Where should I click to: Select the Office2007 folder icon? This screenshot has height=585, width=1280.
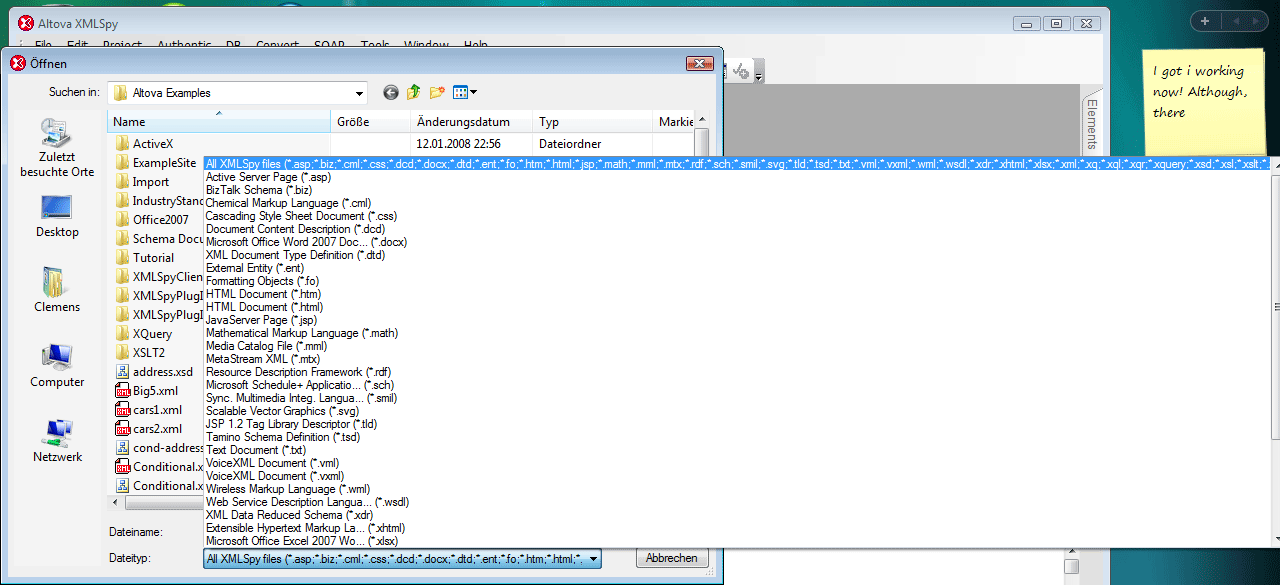point(122,220)
